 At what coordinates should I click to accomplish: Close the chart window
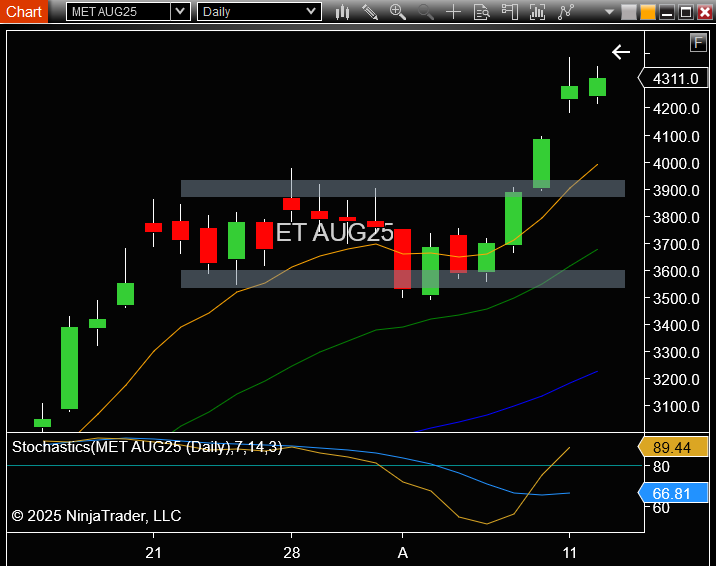[705, 12]
